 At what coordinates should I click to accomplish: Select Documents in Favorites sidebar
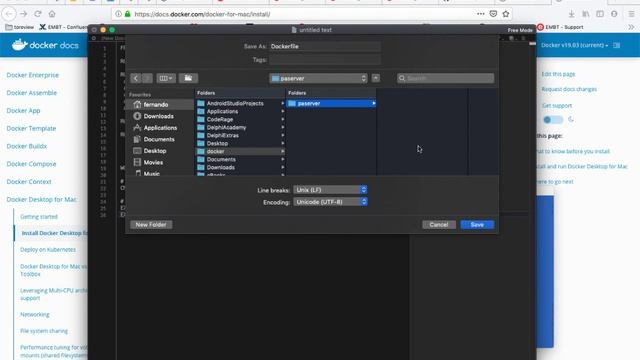tap(160, 139)
